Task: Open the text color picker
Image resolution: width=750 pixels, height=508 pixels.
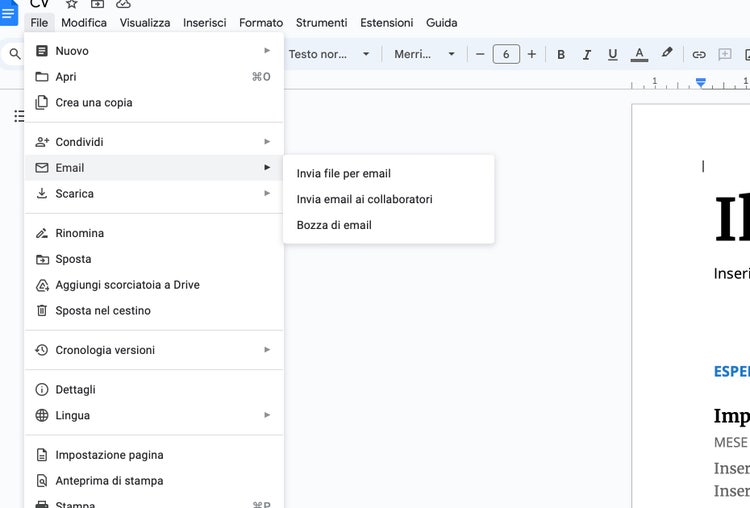Action: pyautogui.click(x=640, y=54)
